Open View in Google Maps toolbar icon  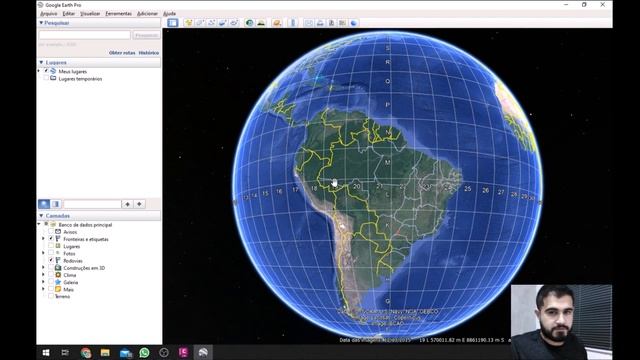pos(342,23)
